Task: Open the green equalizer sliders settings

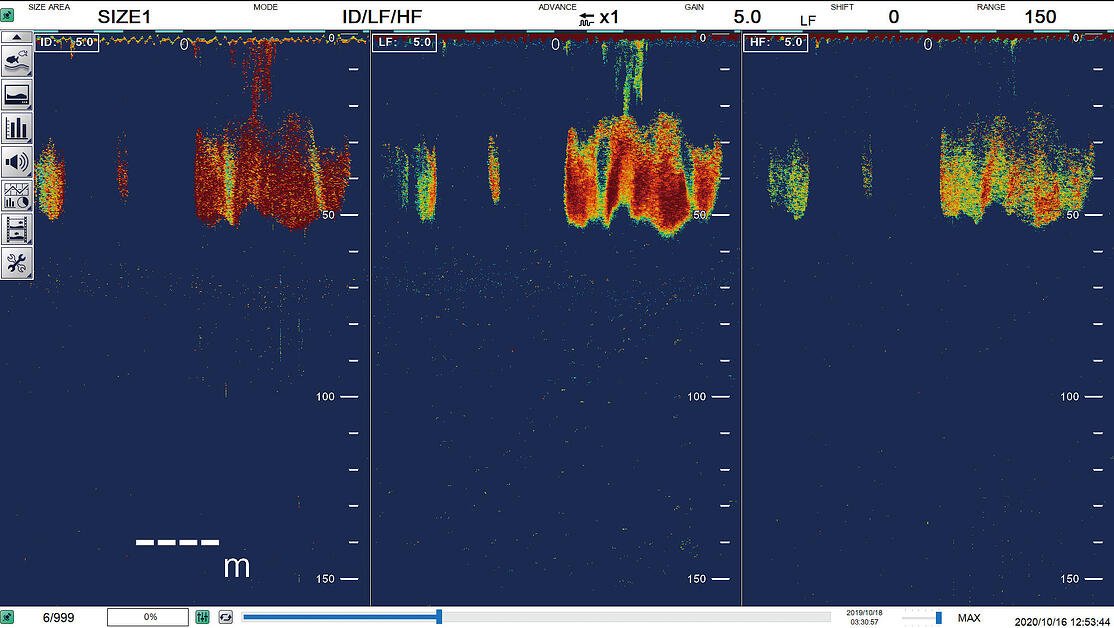Action: pyautogui.click(x=202, y=617)
